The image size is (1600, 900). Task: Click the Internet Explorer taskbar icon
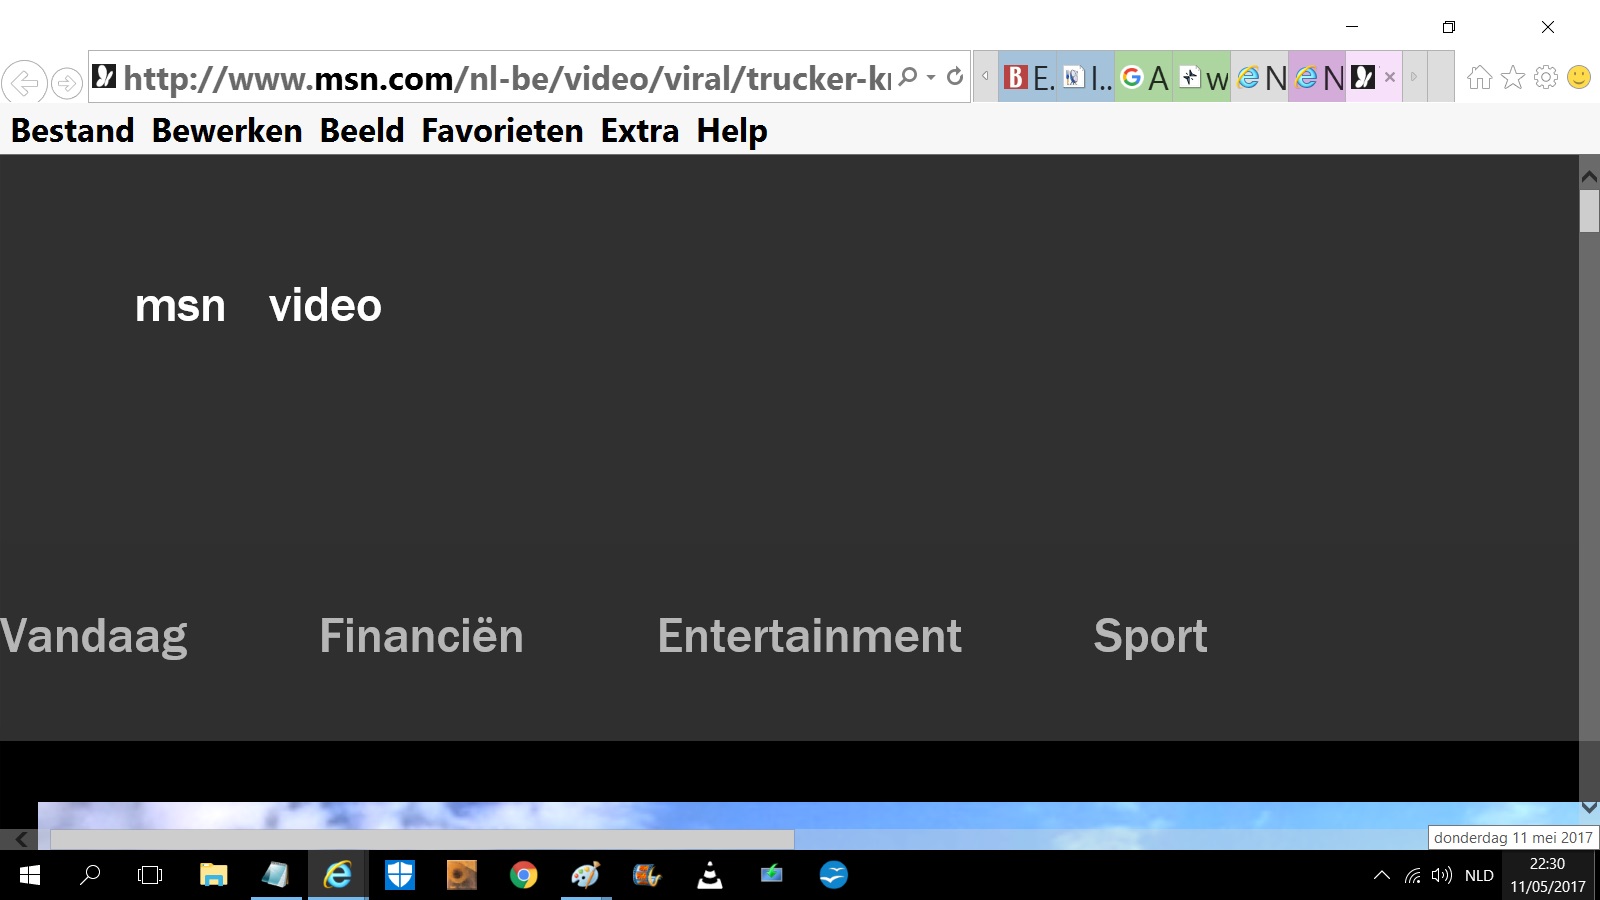(338, 876)
